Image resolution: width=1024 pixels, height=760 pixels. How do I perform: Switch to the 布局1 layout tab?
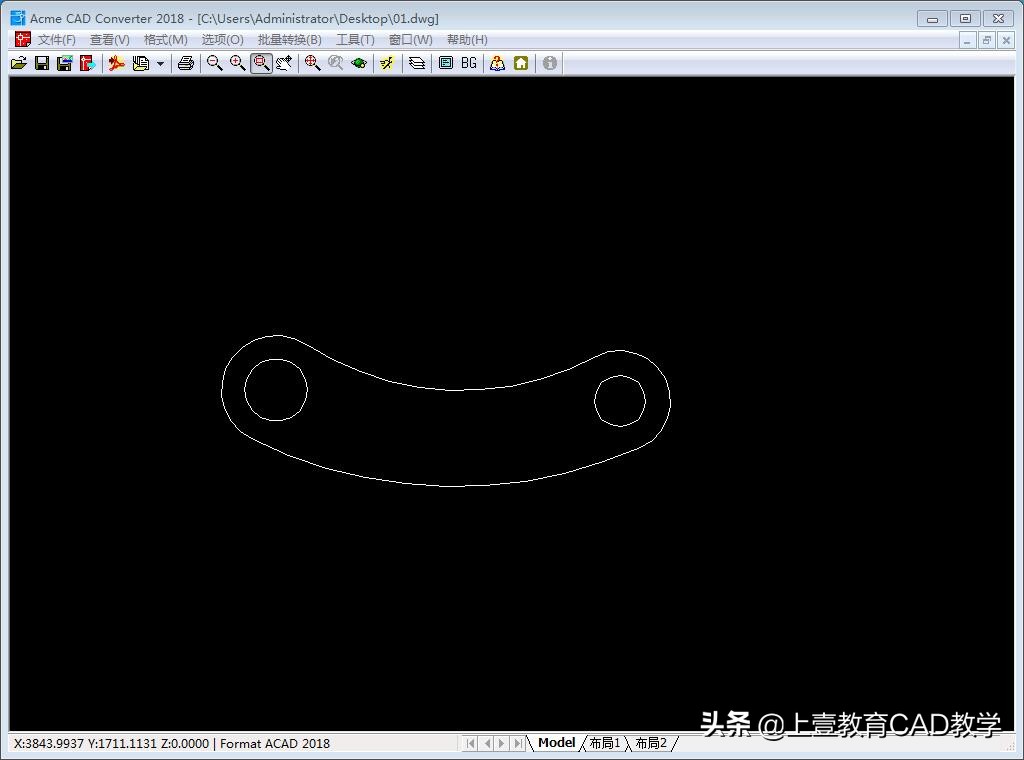pos(604,743)
